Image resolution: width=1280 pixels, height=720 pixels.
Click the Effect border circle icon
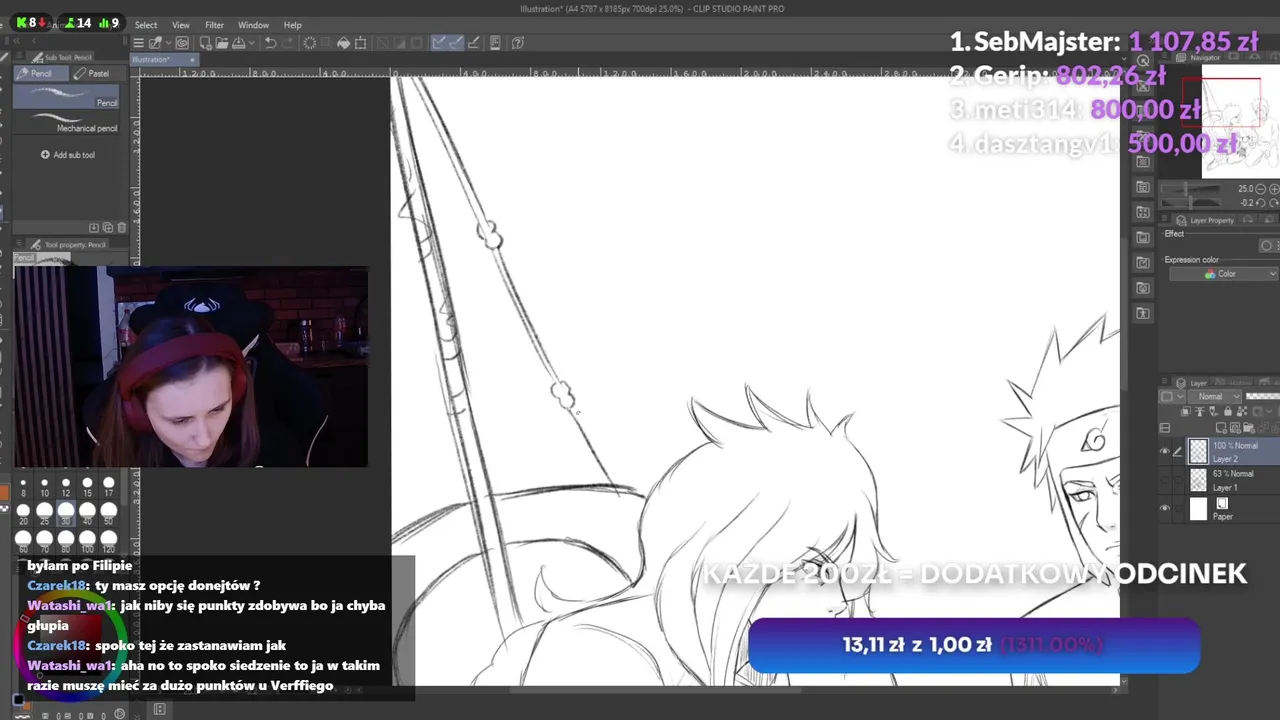tap(1266, 246)
